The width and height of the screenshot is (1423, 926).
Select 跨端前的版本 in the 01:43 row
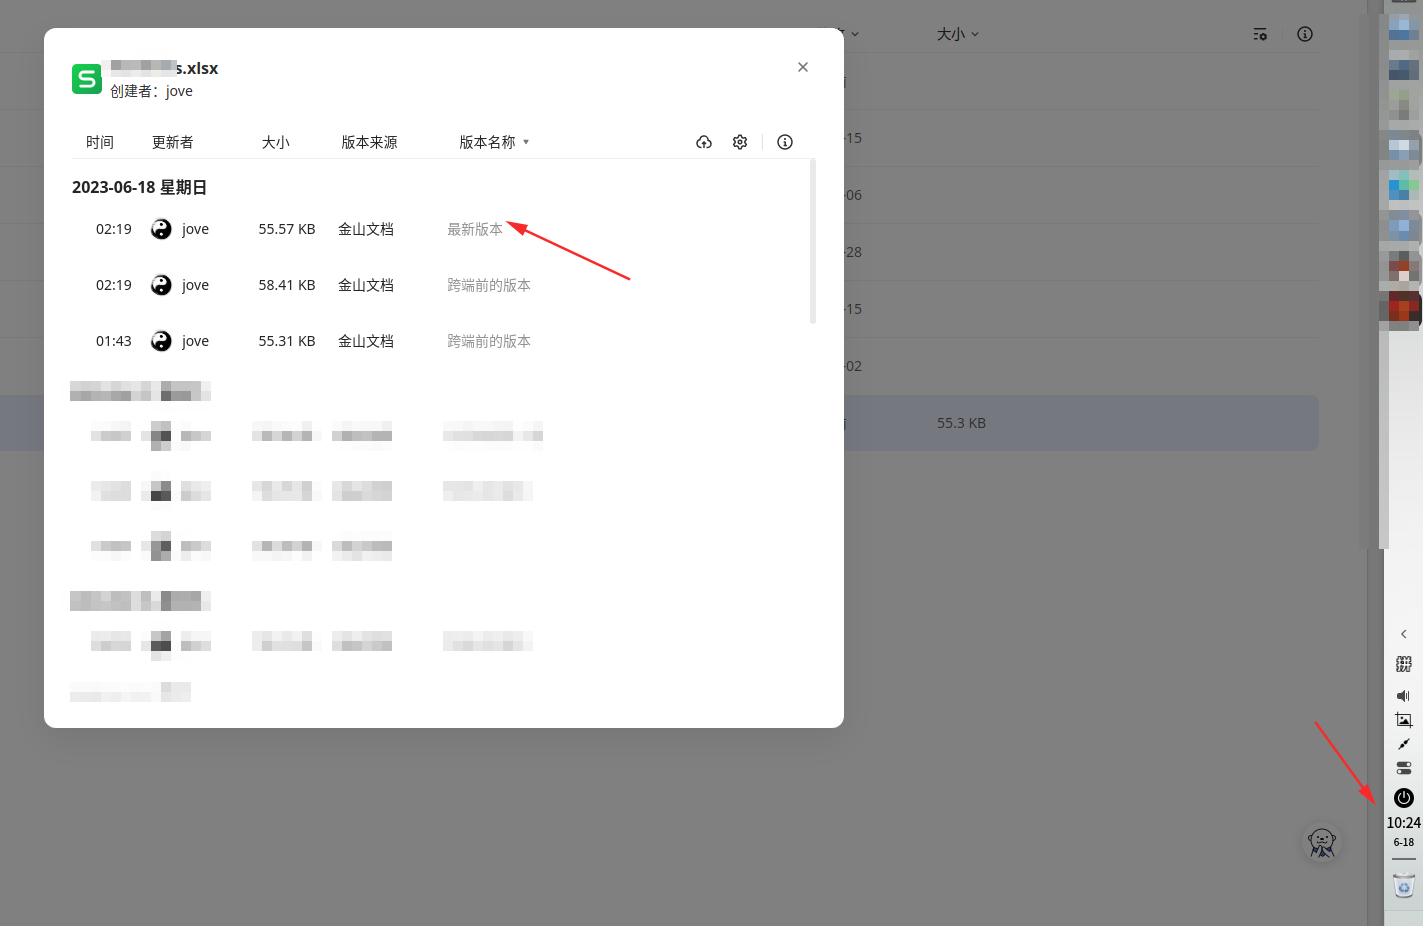click(x=489, y=341)
